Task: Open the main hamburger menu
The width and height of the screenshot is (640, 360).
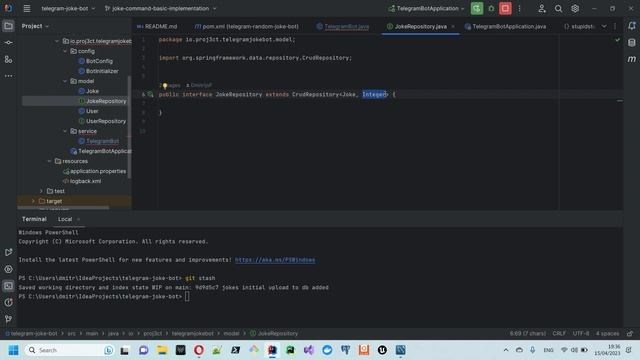Action: pos(27,8)
